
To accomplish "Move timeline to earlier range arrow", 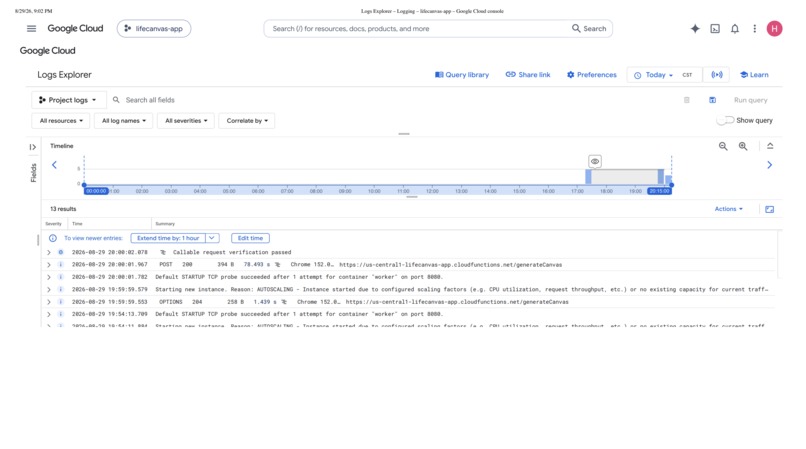I will click(54, 165).
